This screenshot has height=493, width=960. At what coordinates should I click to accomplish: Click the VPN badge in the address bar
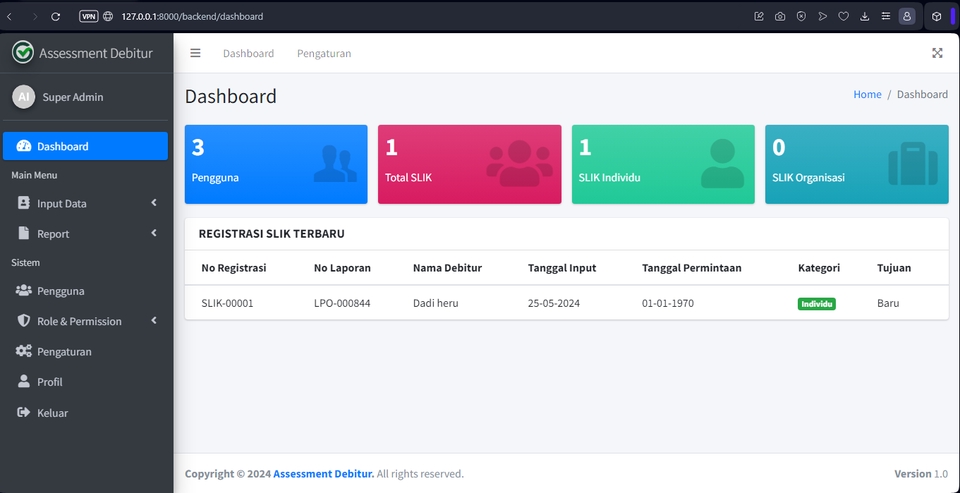pyautogui.click(x=88, y=17)
